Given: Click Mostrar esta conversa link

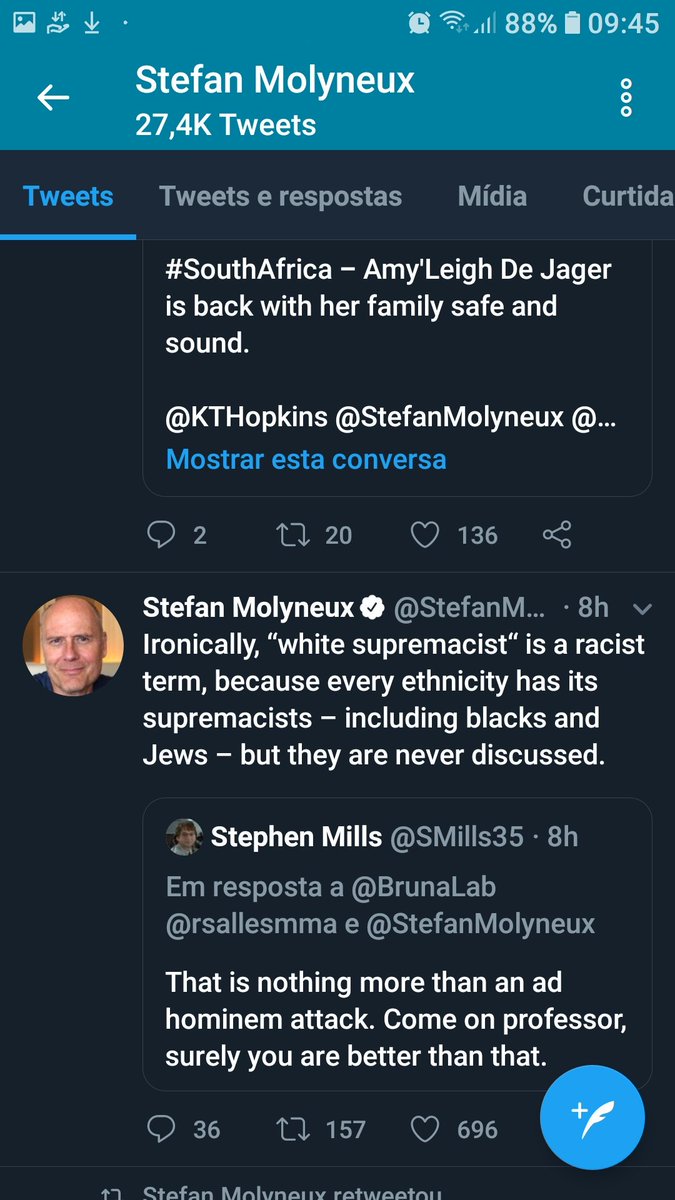Looking at the screenshot, I should (306, 459).
